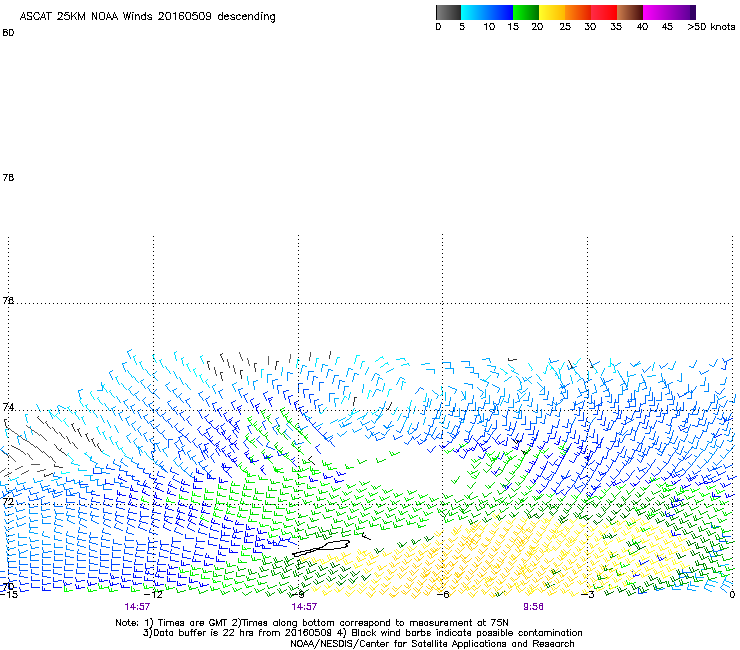Click the '45' value under the color bar
Image resolution: width=740 pixels, height=650 pixels.
667,27
